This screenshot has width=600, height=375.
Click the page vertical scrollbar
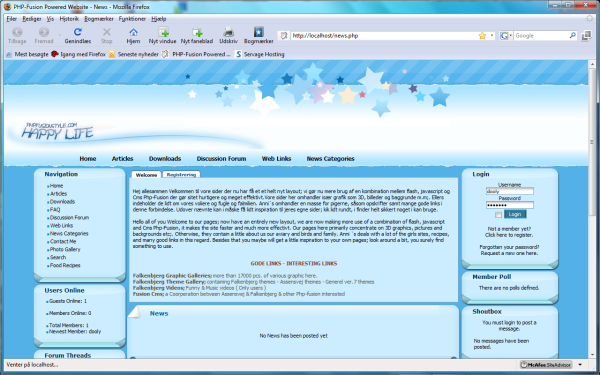coord(592,210)
